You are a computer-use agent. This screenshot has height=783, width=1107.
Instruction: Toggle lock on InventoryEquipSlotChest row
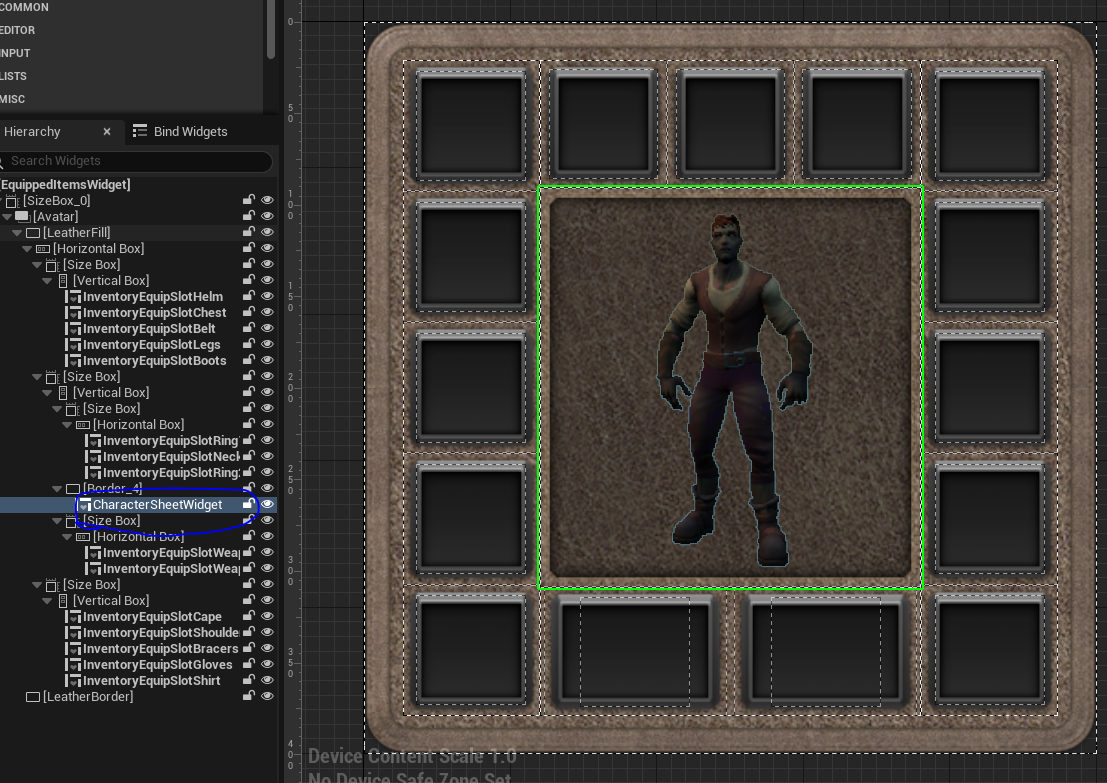249,312
